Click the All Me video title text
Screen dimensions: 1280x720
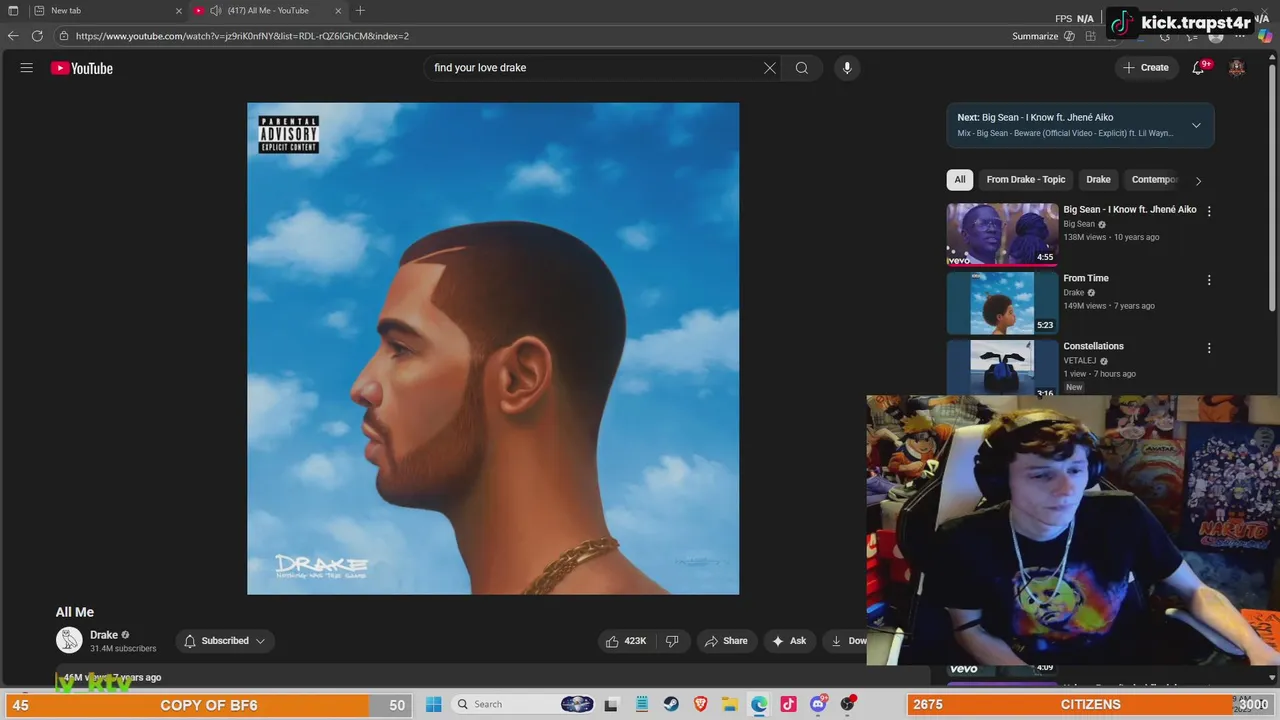75,612
